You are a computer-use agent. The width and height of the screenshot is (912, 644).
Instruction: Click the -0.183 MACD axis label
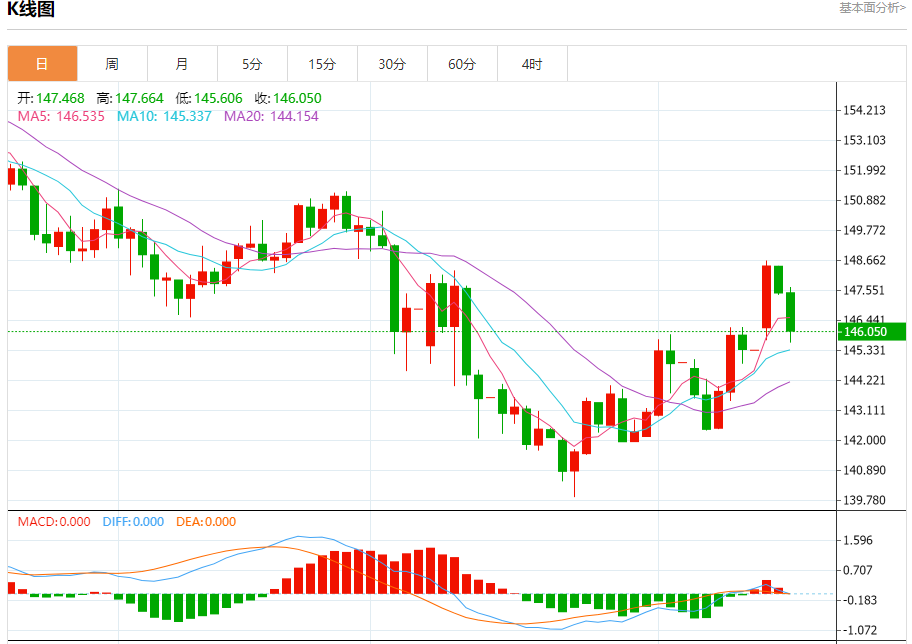coord(860,600)
